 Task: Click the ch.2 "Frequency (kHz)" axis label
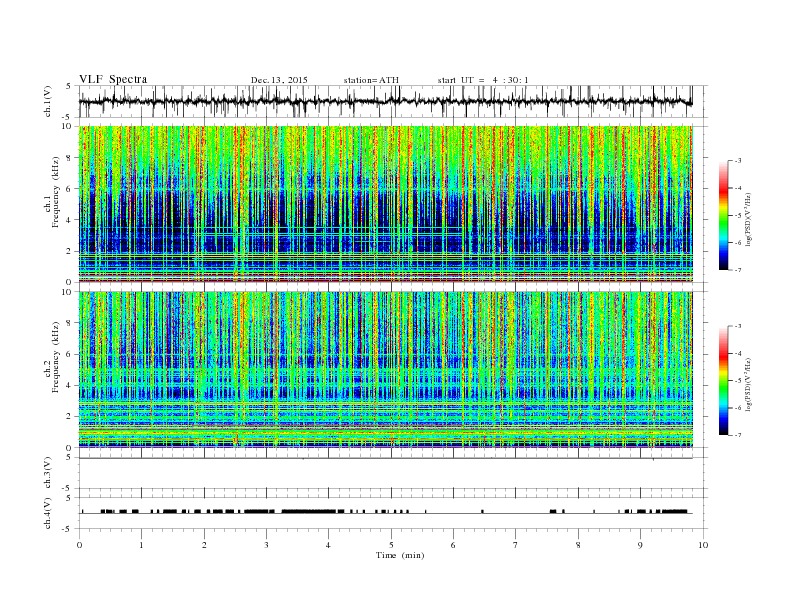[56, 356]
